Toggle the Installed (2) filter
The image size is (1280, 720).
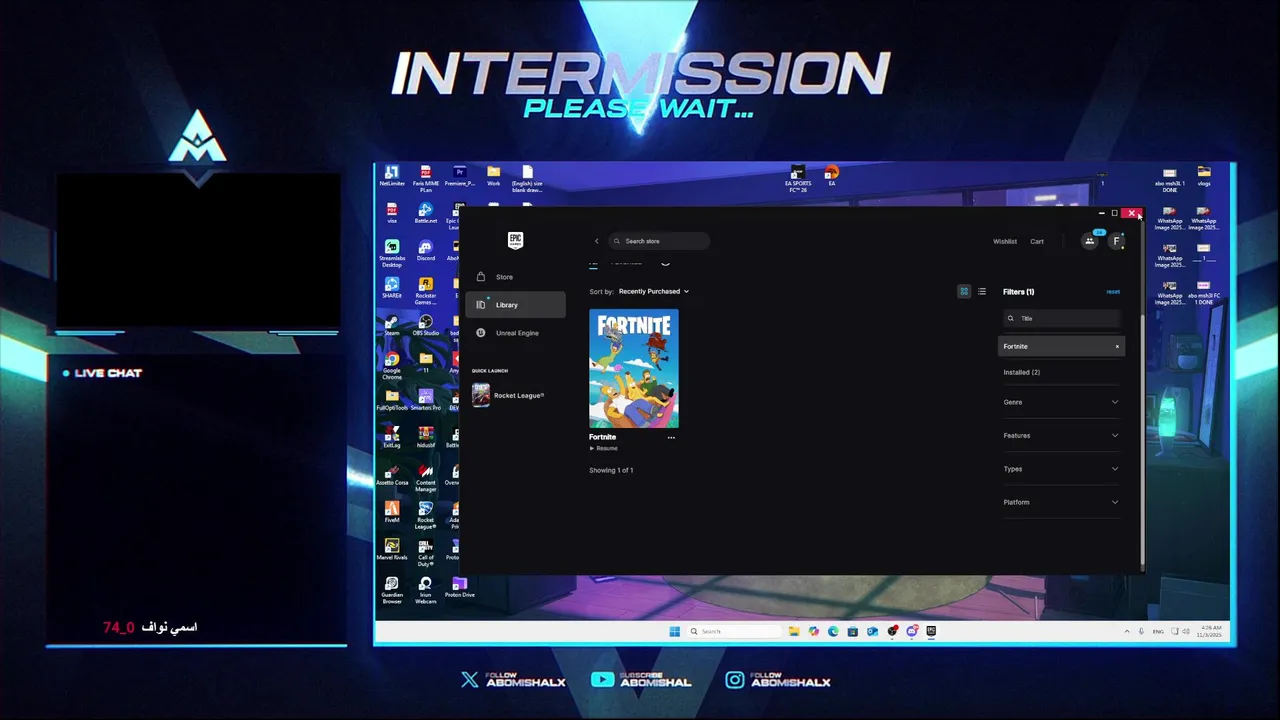click(x=1021, y=372)
